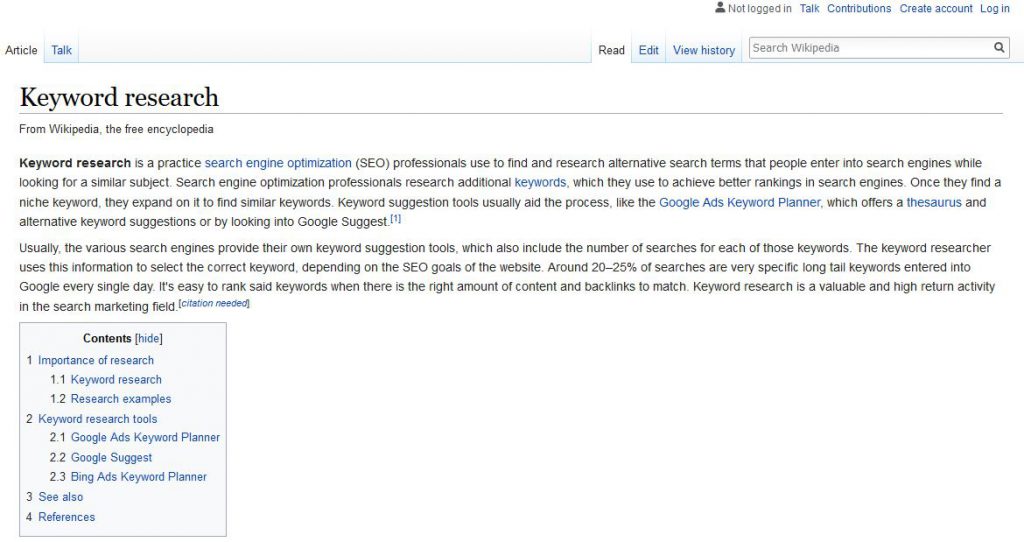Open the Edit tab
Screen dimensions: 1024x542
point(648,50)
